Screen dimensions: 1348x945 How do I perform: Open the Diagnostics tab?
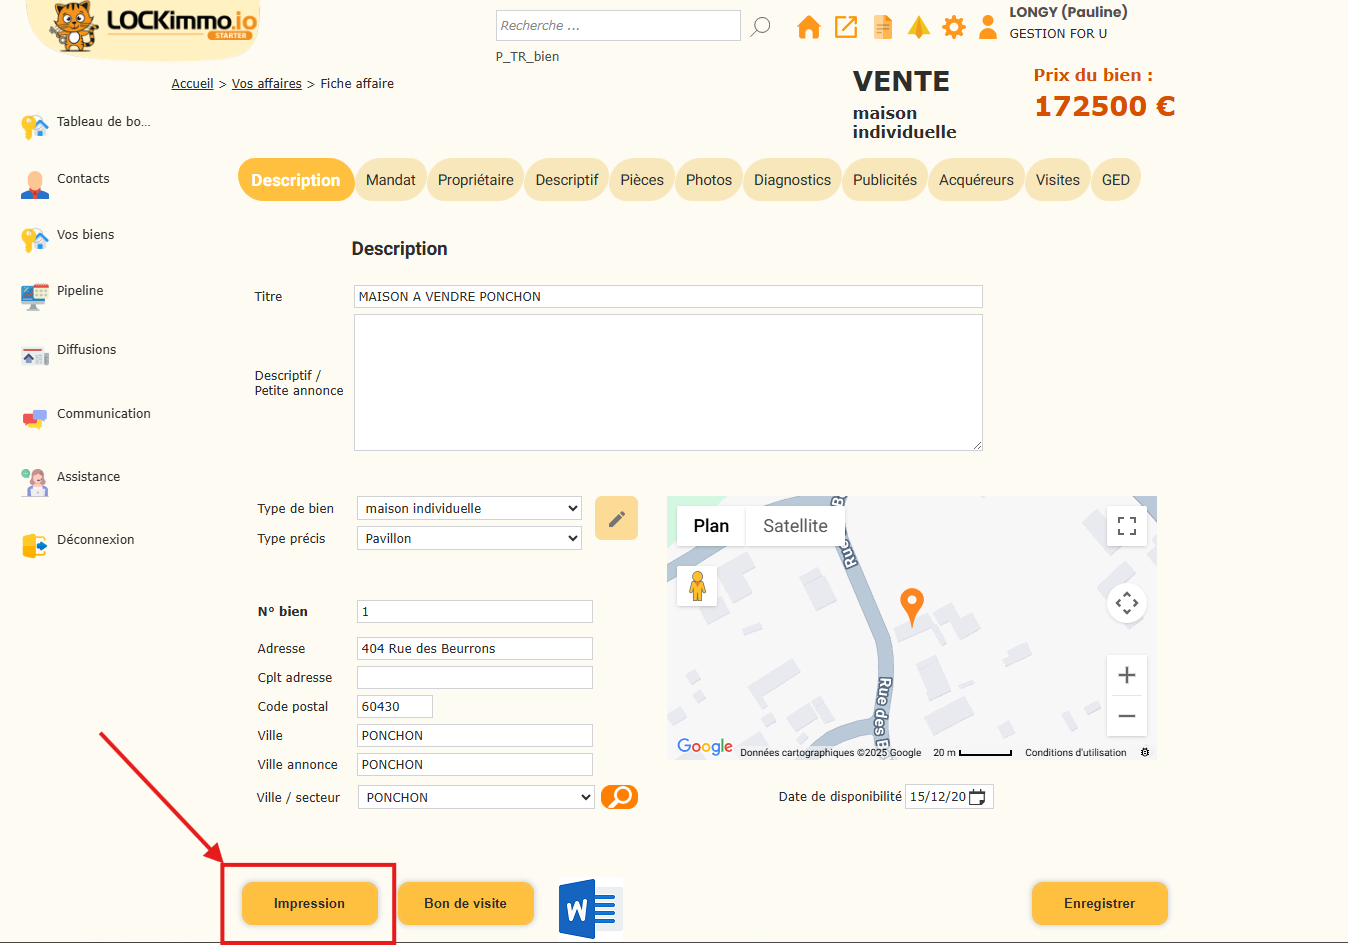[792, 180]
